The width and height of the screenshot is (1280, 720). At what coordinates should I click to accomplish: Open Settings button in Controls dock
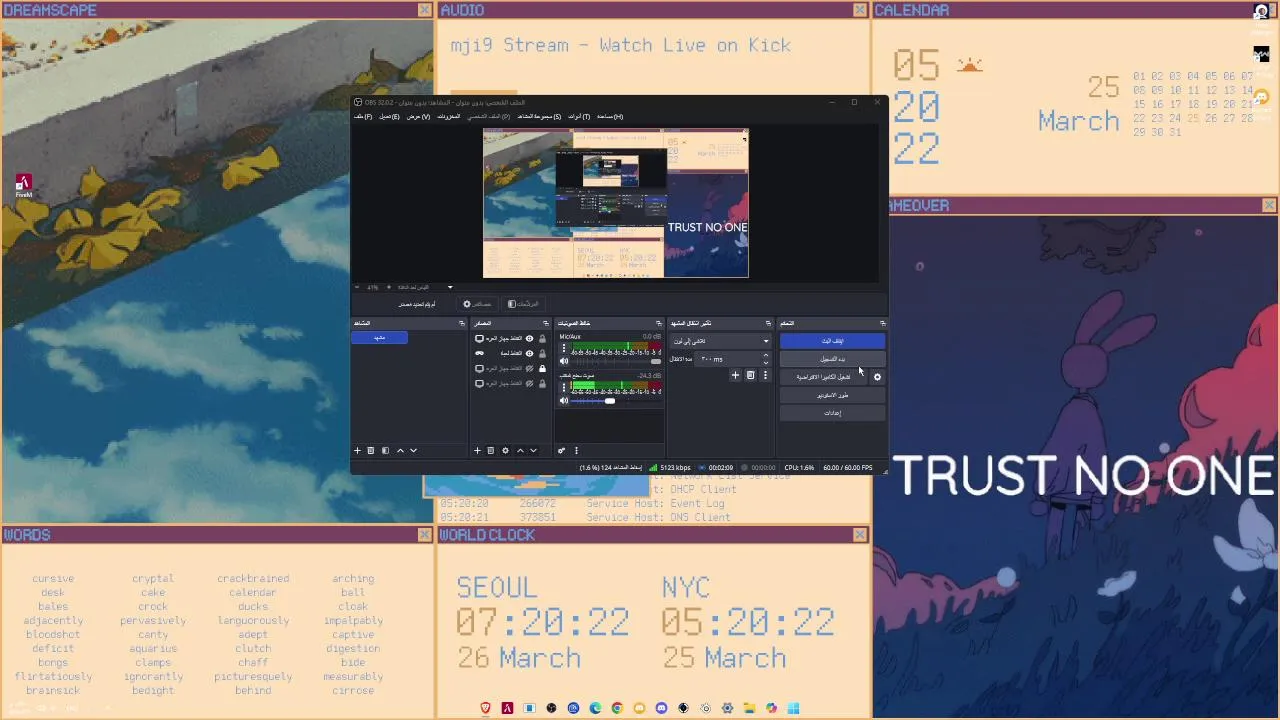[832, 413]
